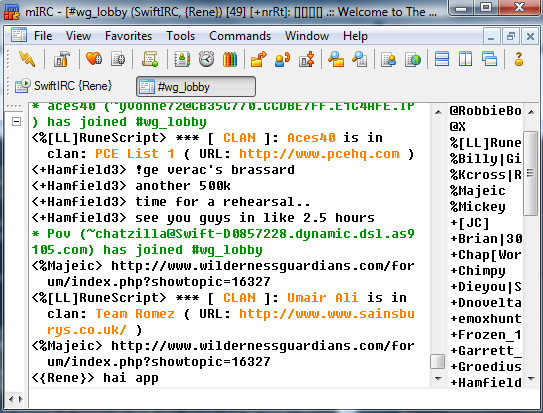Select +Frozen_1 in the nick list
Viewport: 543px width, 413px height.
(485, 334)
